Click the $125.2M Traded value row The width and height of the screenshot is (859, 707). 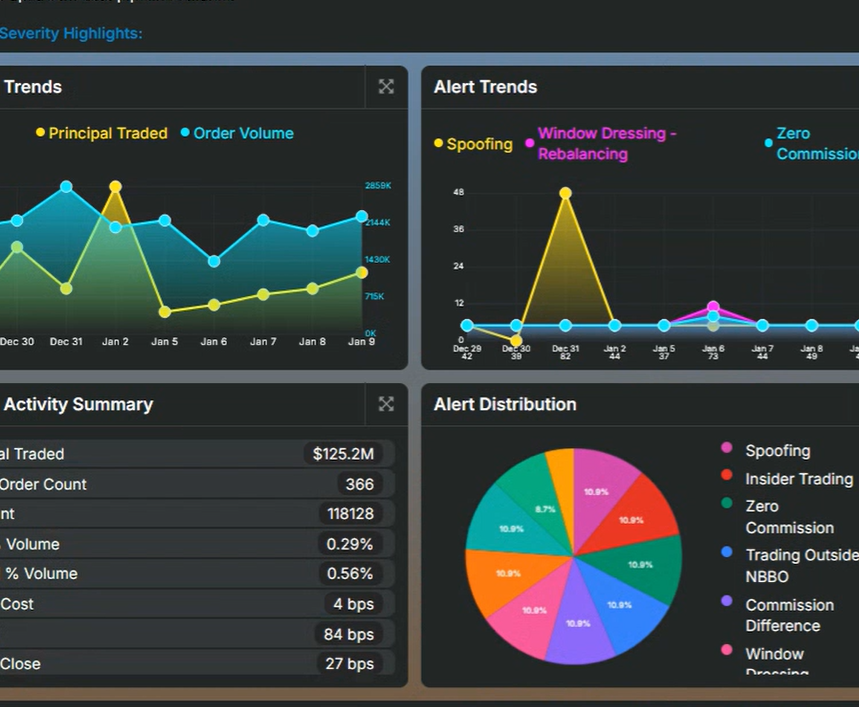[x=345, y=453]
